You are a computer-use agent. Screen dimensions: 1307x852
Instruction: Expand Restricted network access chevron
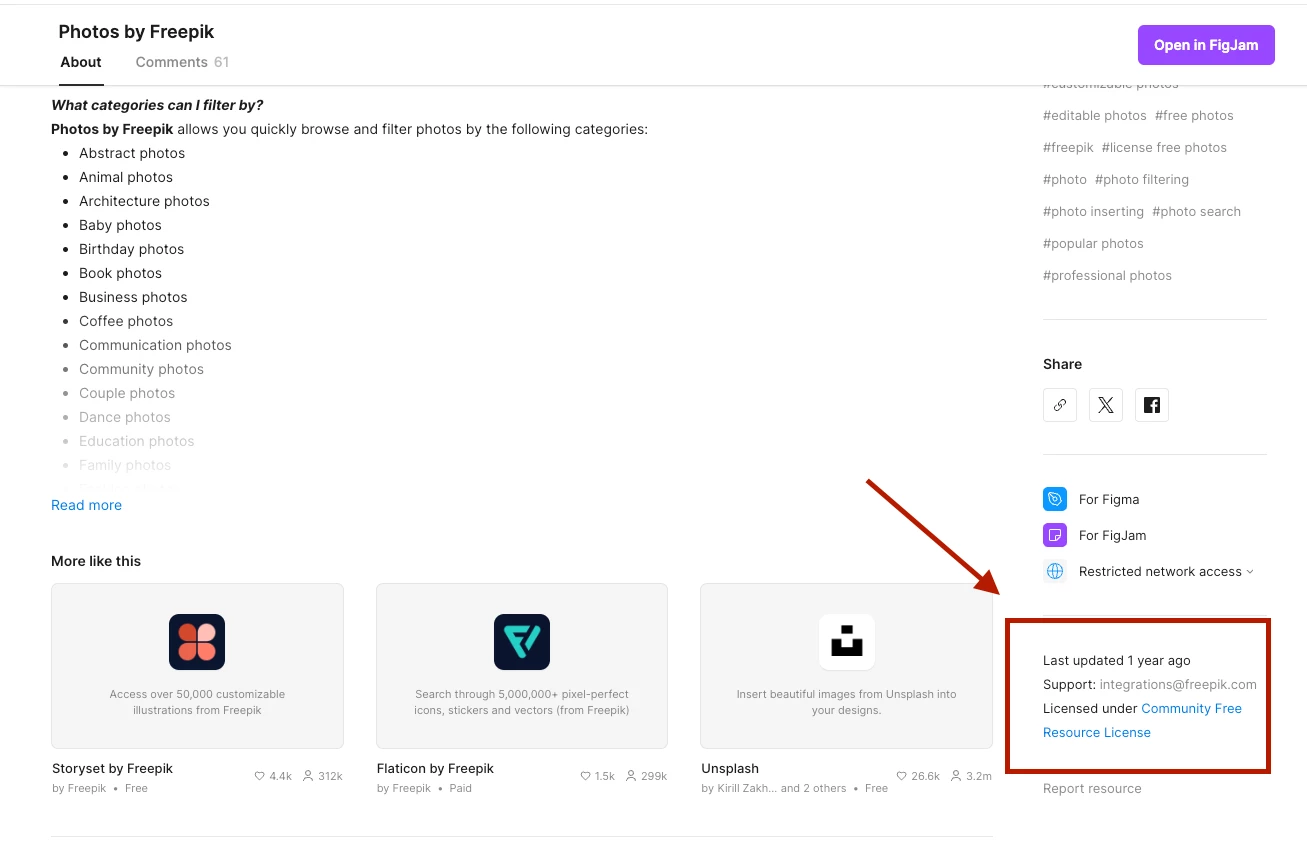[1250, 572]
